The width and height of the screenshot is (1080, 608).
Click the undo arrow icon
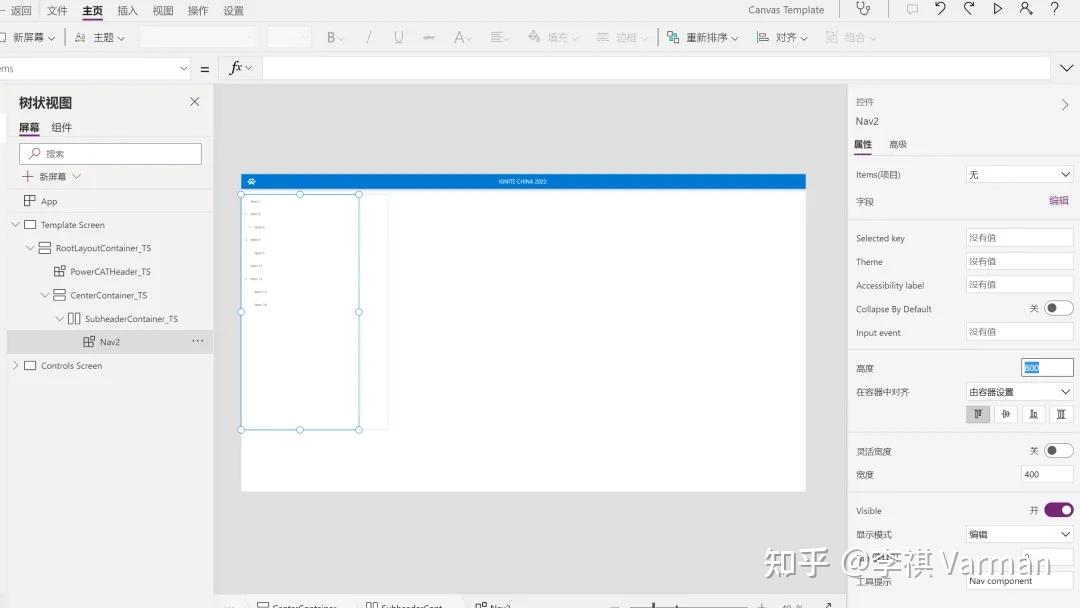coord(939,10)
